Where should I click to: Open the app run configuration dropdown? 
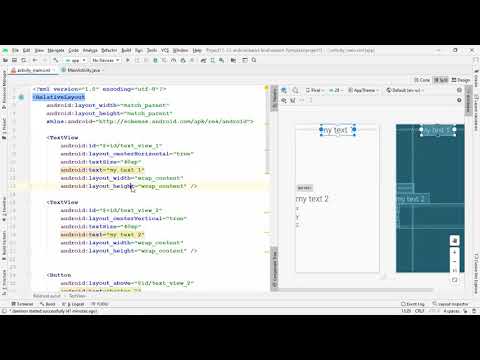[x=76, y=60]
